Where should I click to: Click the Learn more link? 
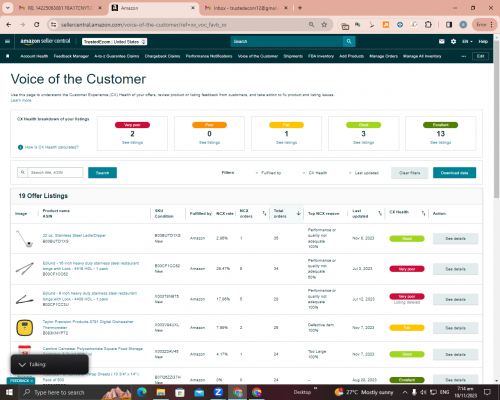[21, 100]
